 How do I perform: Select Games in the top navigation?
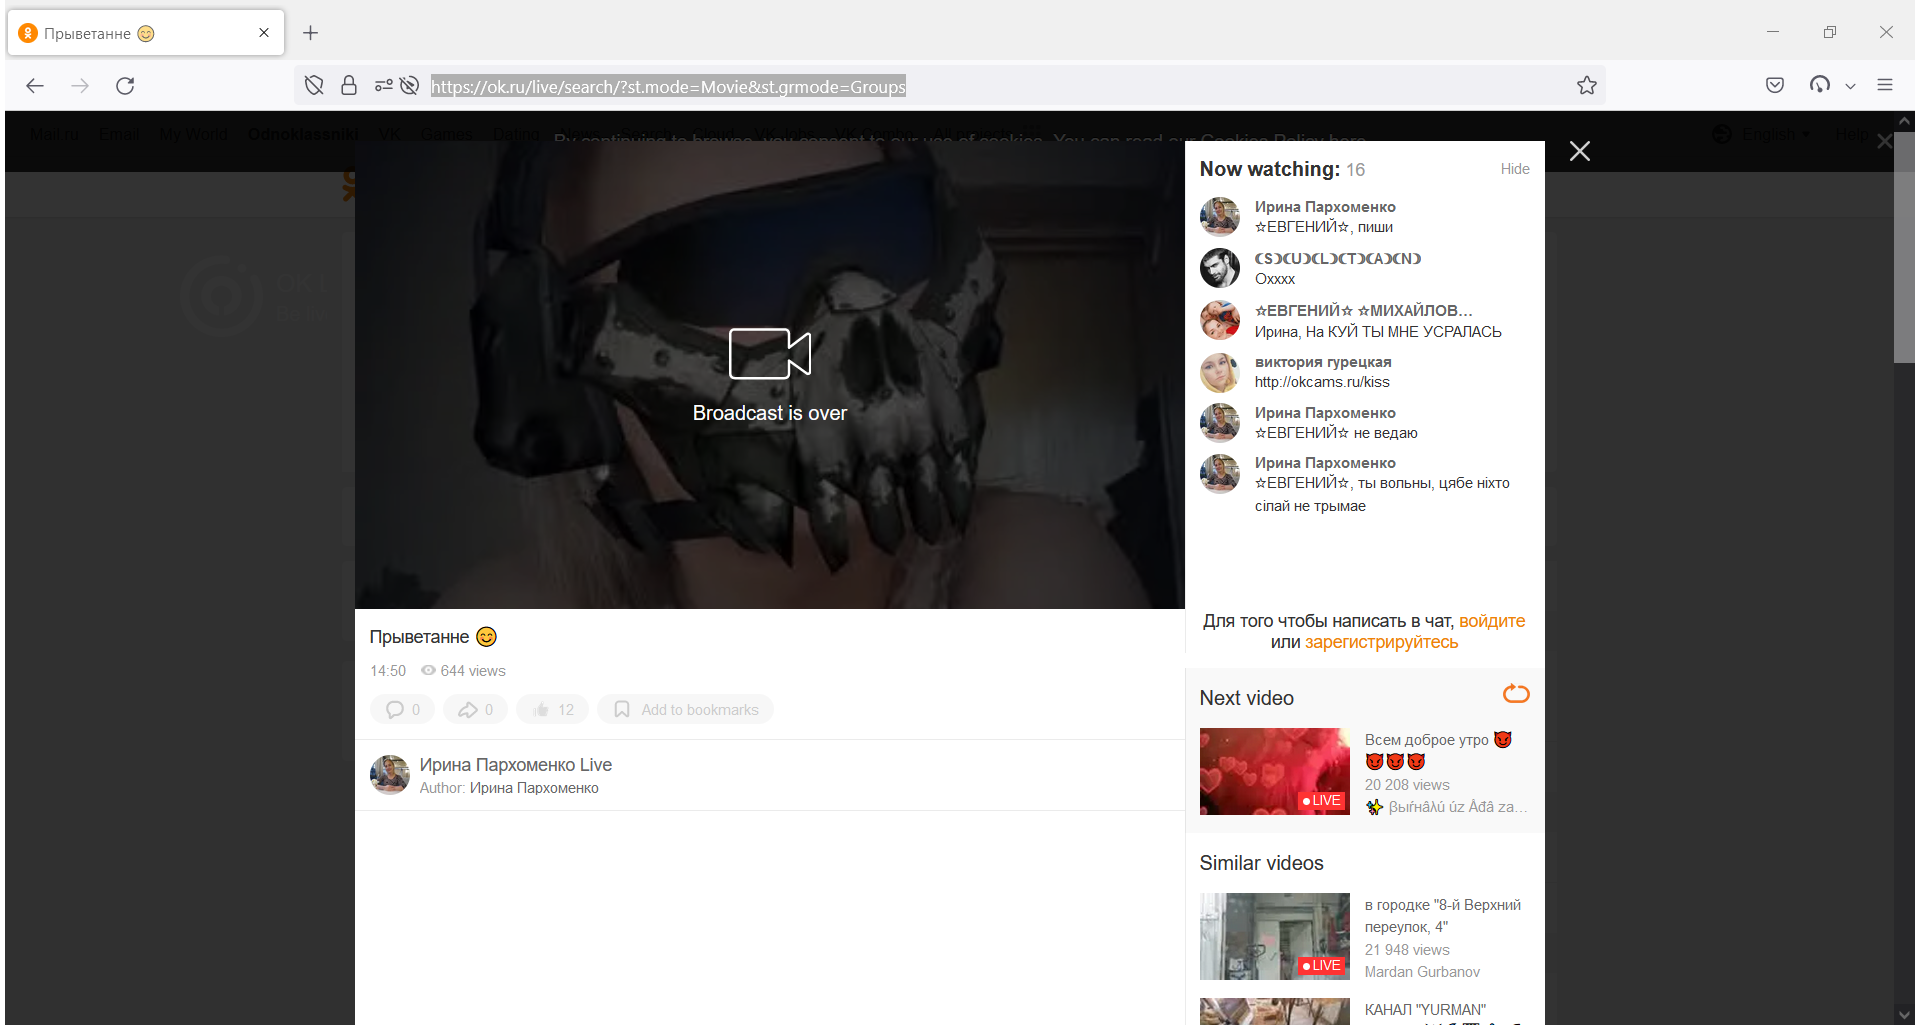(446, 134)
